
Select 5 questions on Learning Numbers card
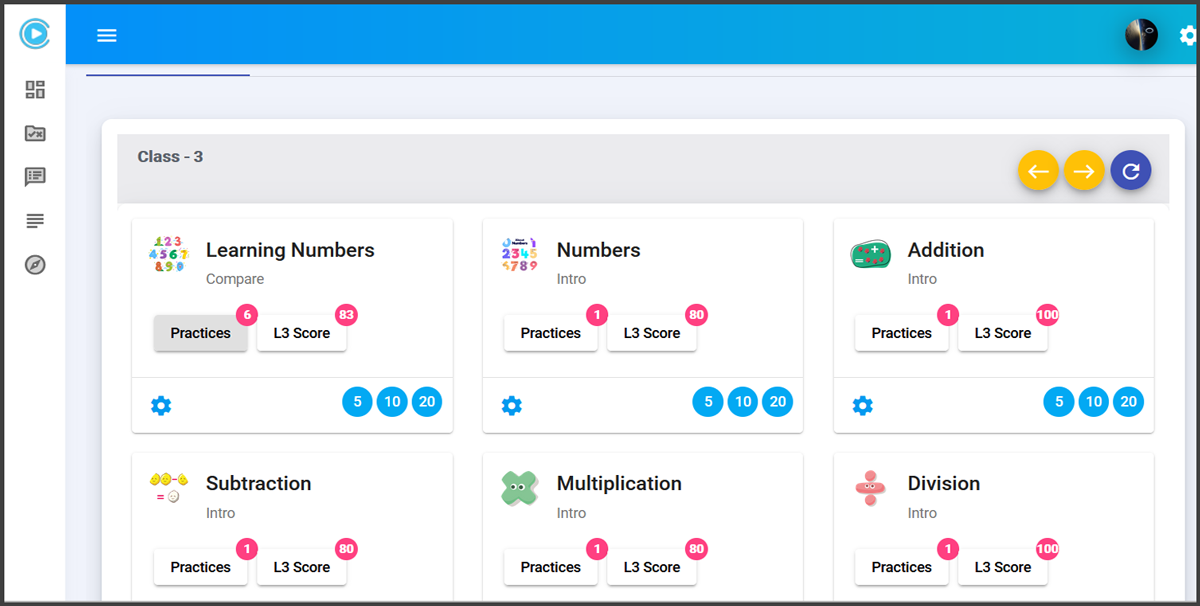click(x=357, y=402)
